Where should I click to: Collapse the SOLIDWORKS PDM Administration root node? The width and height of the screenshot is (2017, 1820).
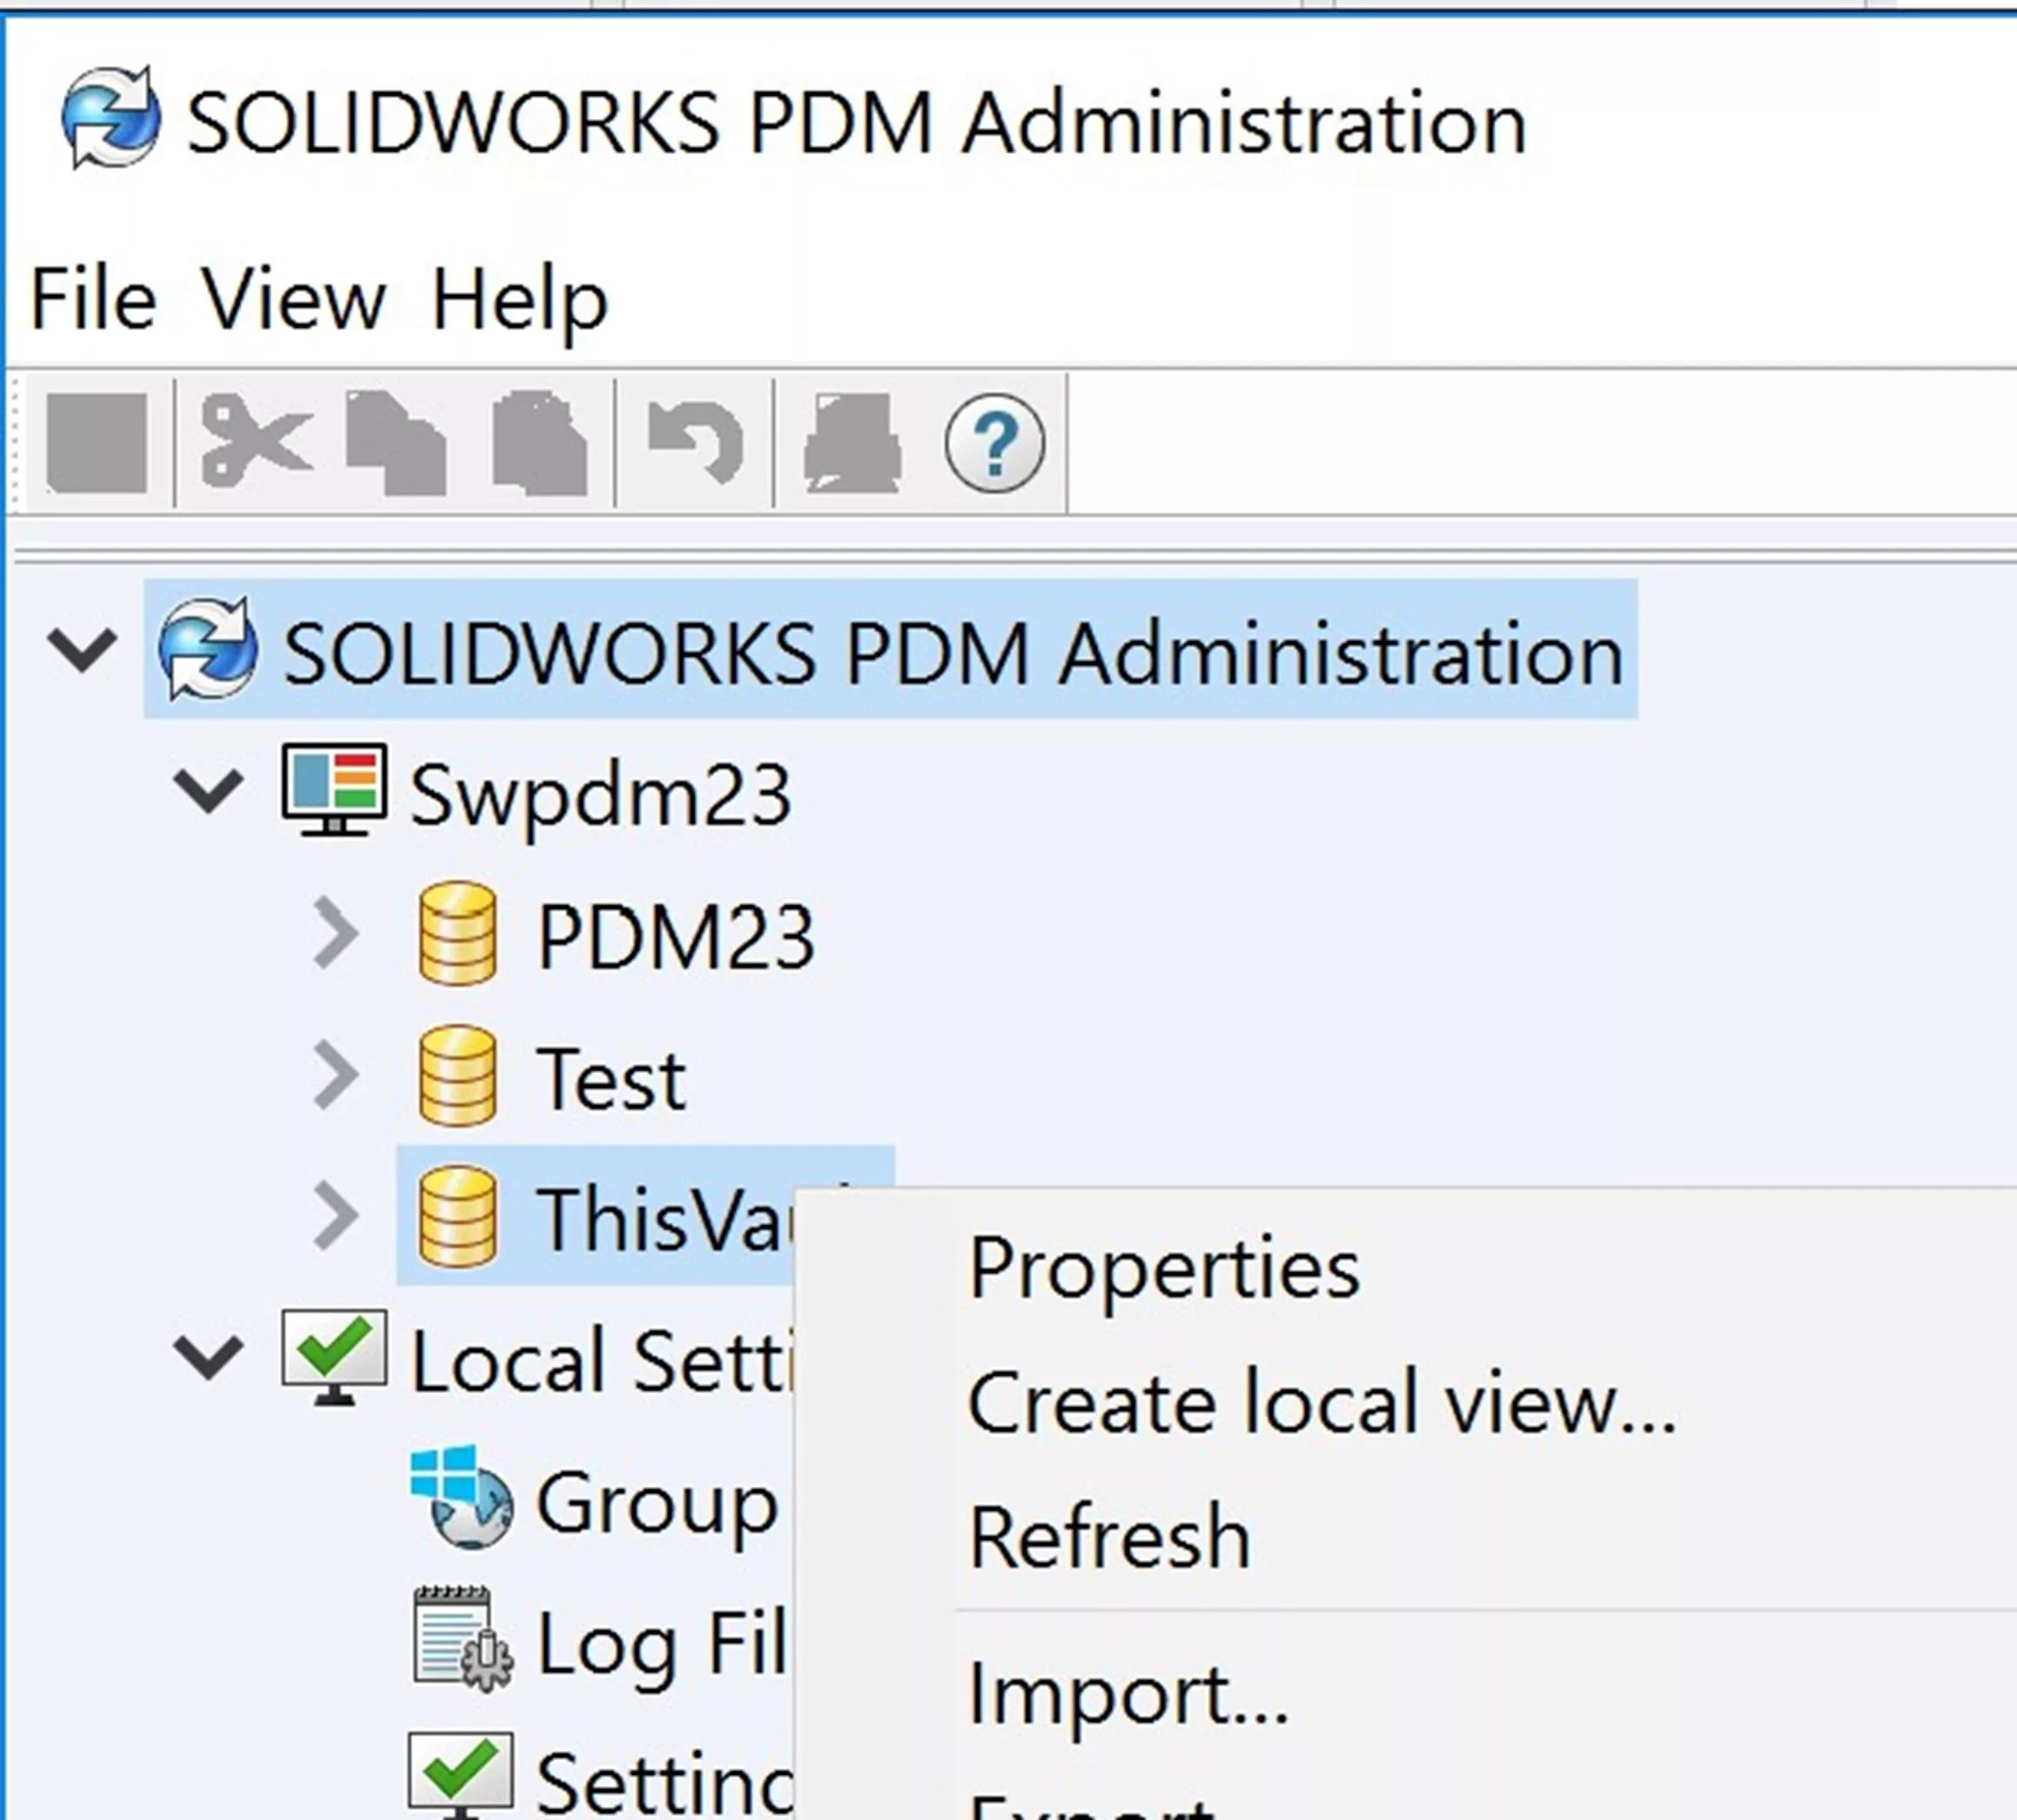[82, 649]
